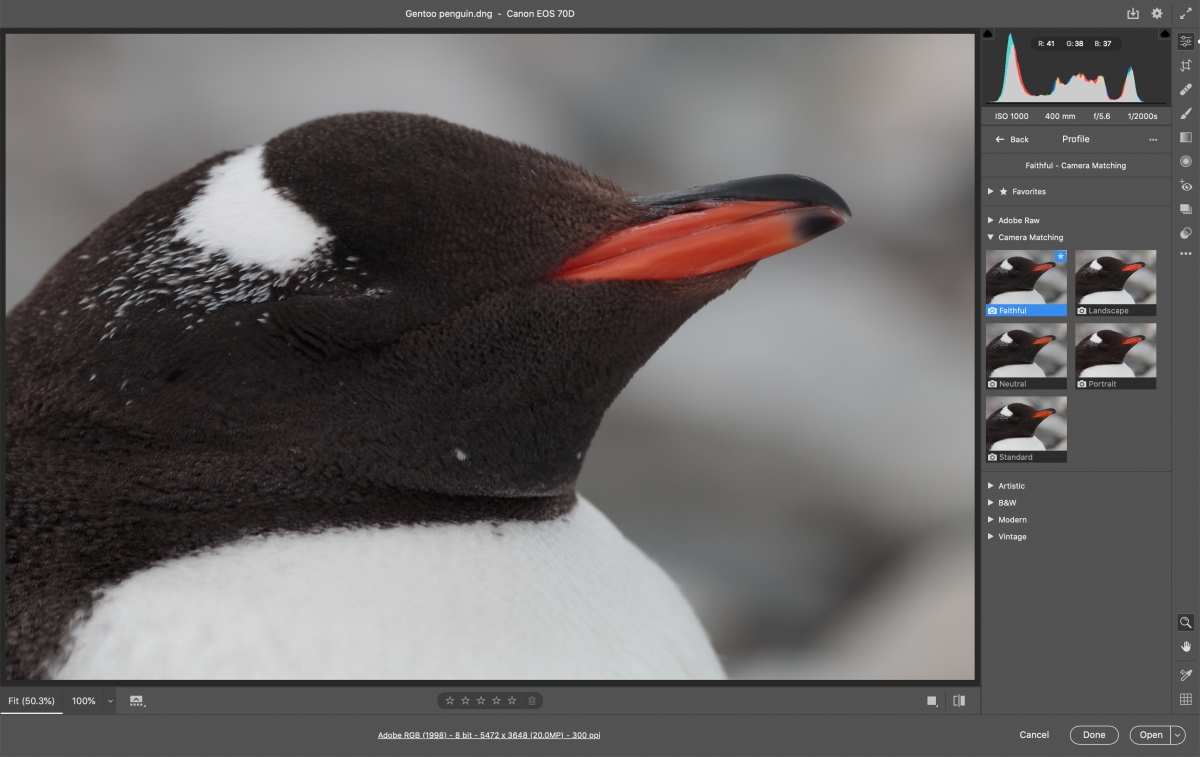Open the Red Eye removal tool
1200x757 pixels.
coord(1186,186)
